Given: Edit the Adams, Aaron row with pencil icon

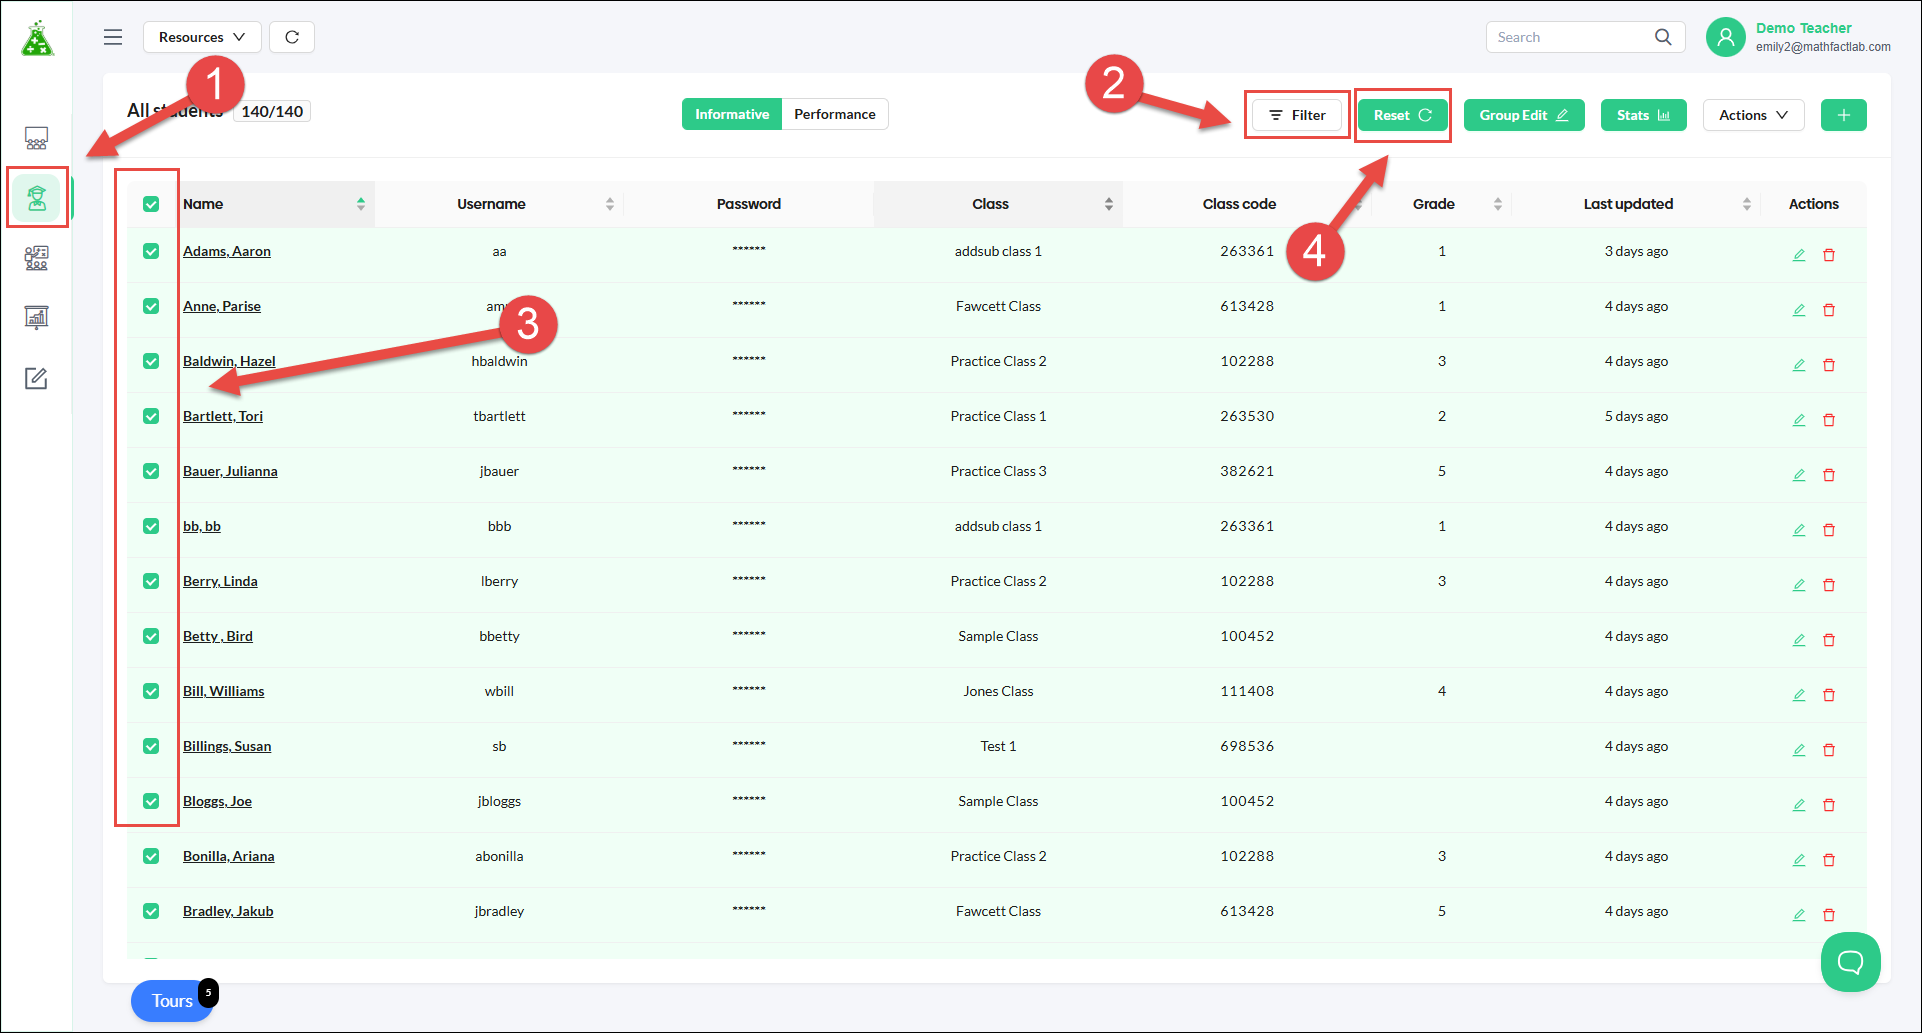Looking at the screenshot, I should (x=1799, y=255).
